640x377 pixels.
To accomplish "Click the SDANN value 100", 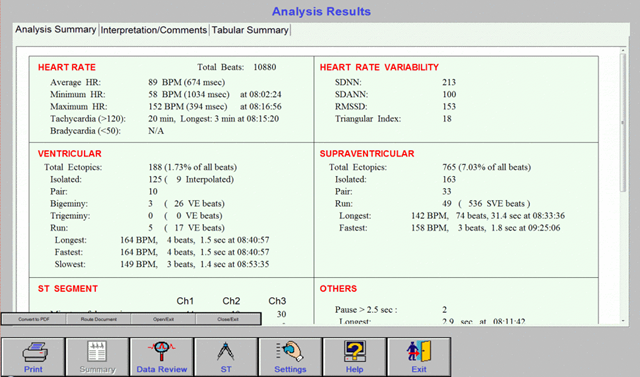I will (449, 94).
